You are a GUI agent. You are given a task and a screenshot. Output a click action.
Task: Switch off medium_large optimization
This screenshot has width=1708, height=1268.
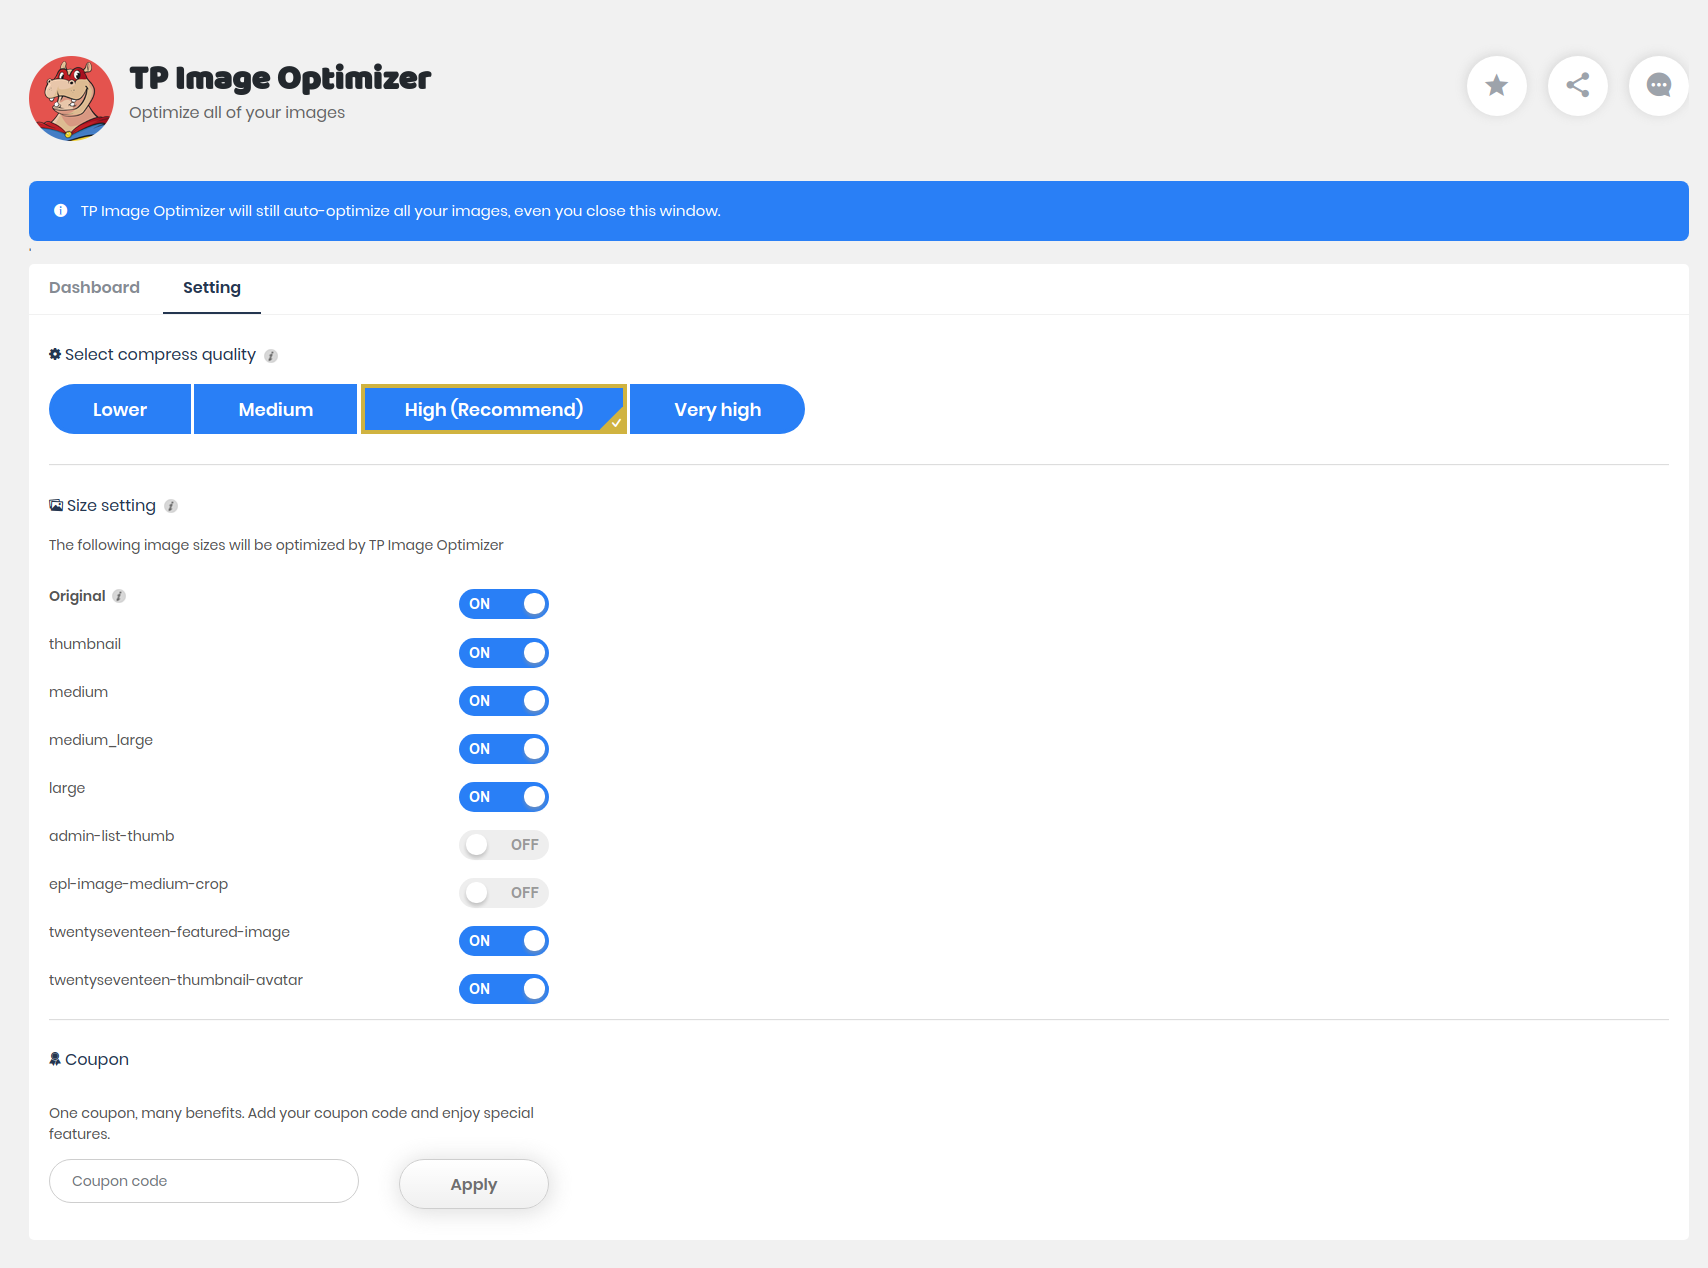coord(504,749)
